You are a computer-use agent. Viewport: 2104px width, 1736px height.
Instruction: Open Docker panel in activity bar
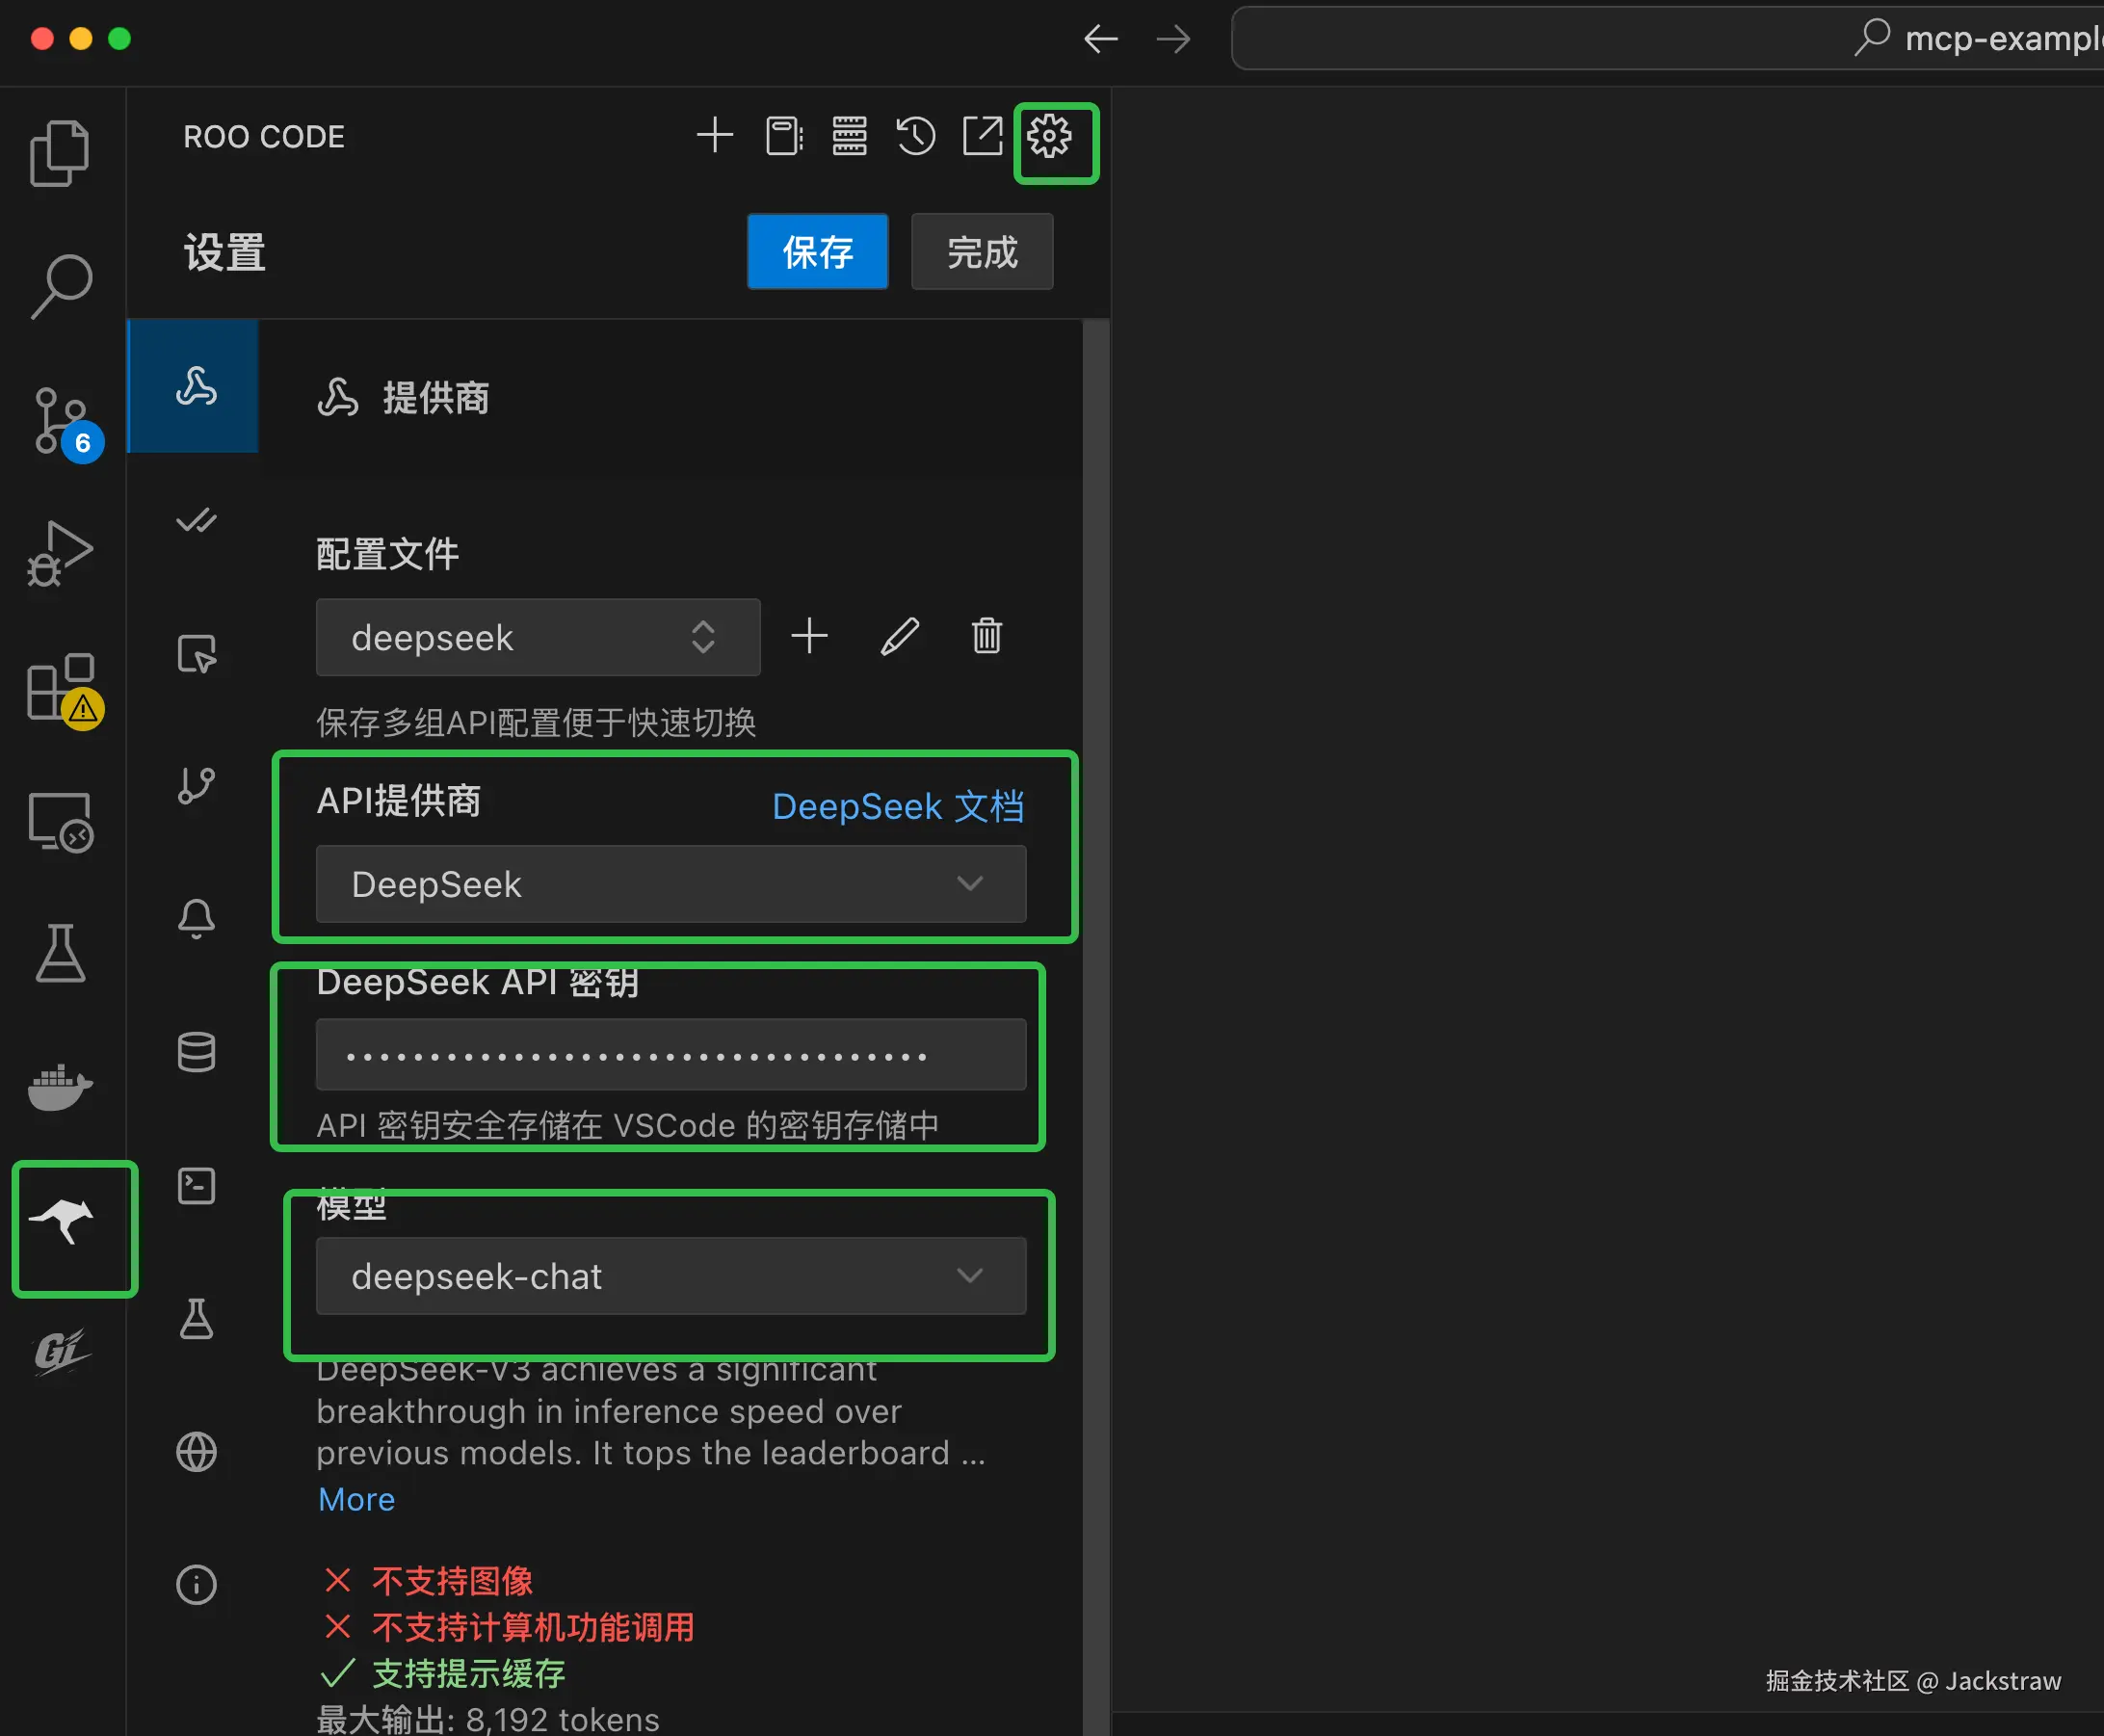tap(60, 1087)
